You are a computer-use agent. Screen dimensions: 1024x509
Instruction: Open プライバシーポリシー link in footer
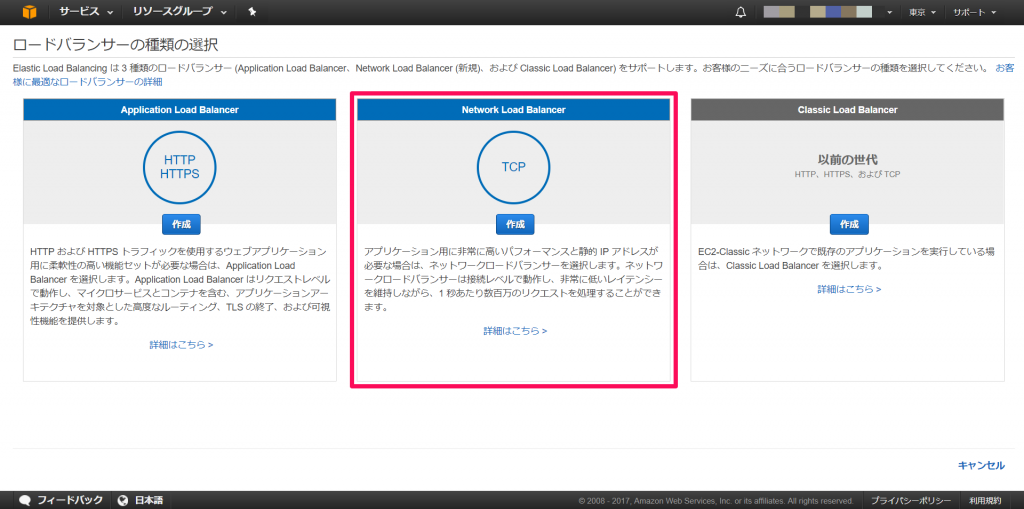click(x=910, y=501)
